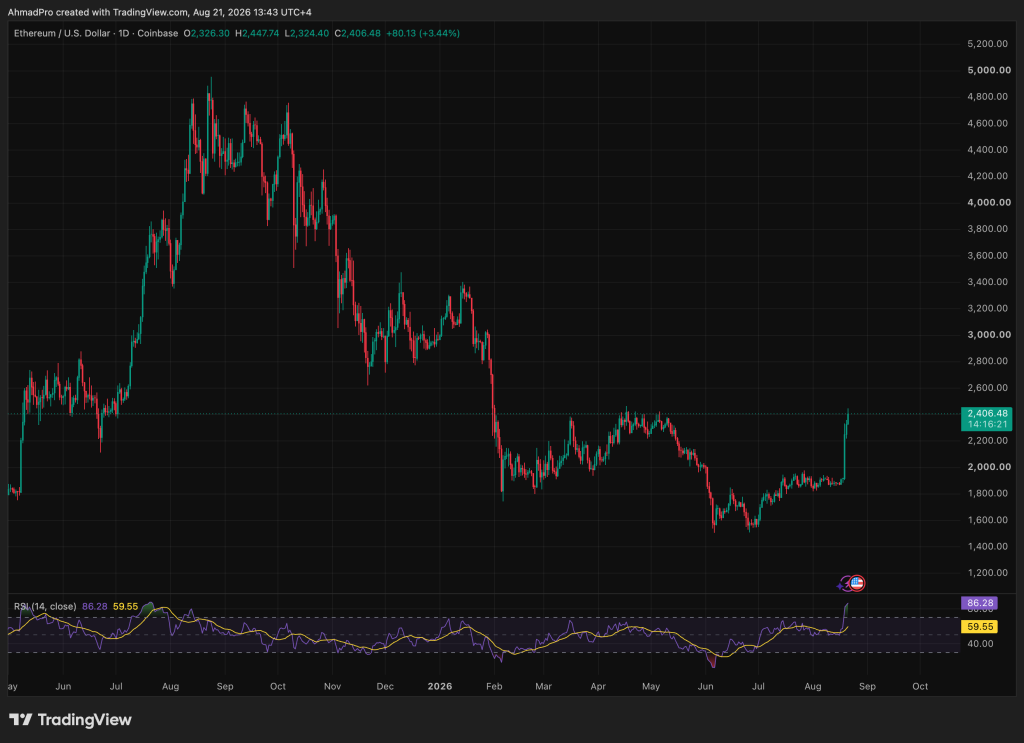Click the 1,800.00 price scale label
Viewport: 1024px width, 743px height.
pyautogui.click(x=989, y=493)
